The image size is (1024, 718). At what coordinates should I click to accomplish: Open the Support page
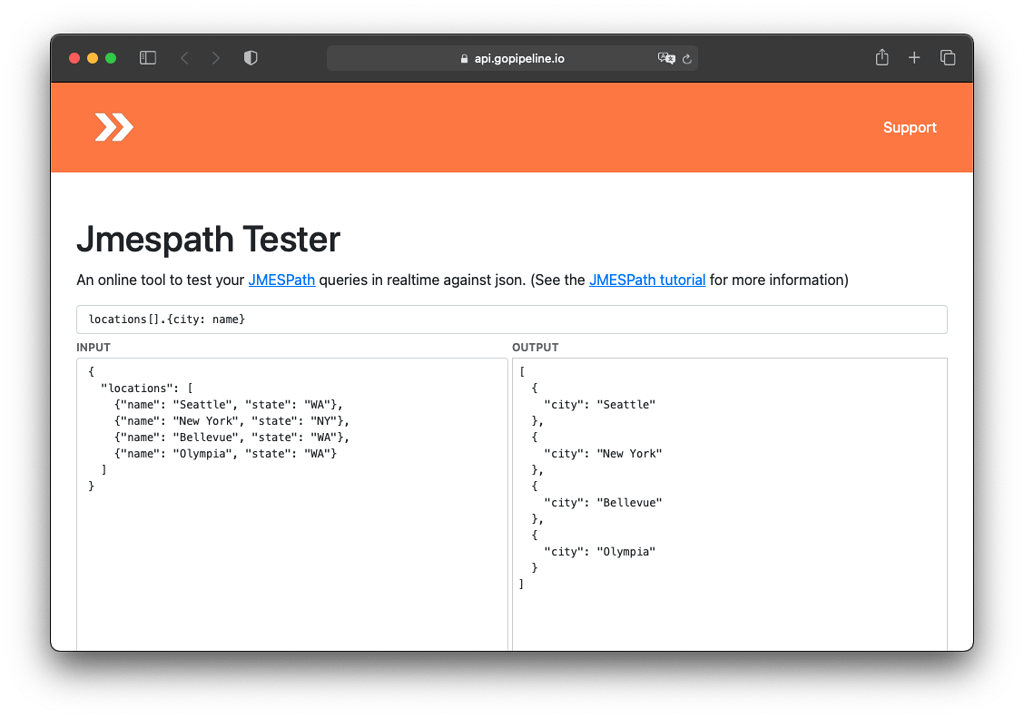click(x=909, y=127)
